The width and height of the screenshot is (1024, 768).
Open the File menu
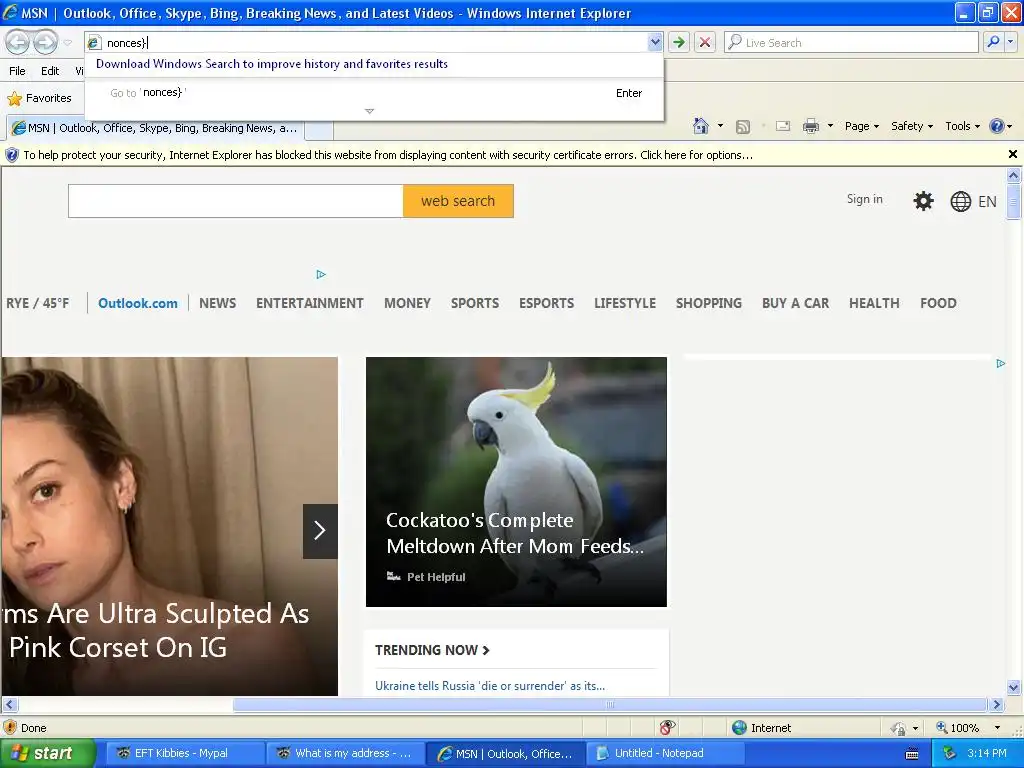tap(18, 71)
